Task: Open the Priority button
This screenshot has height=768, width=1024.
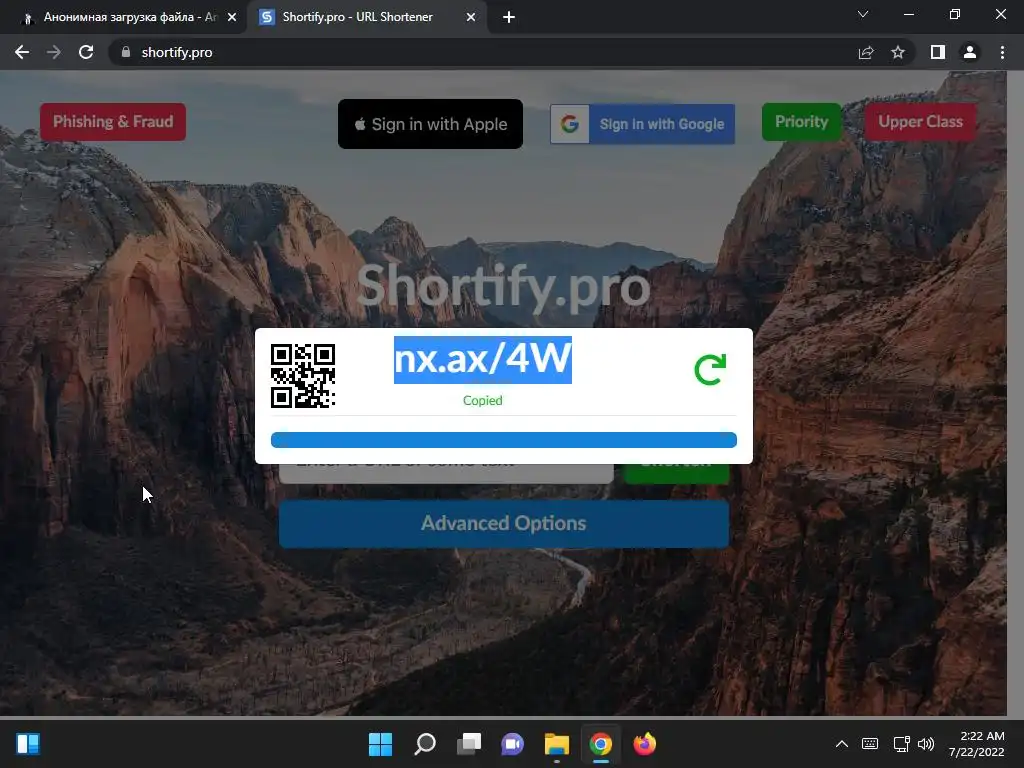Action: [x=801, y=121]
